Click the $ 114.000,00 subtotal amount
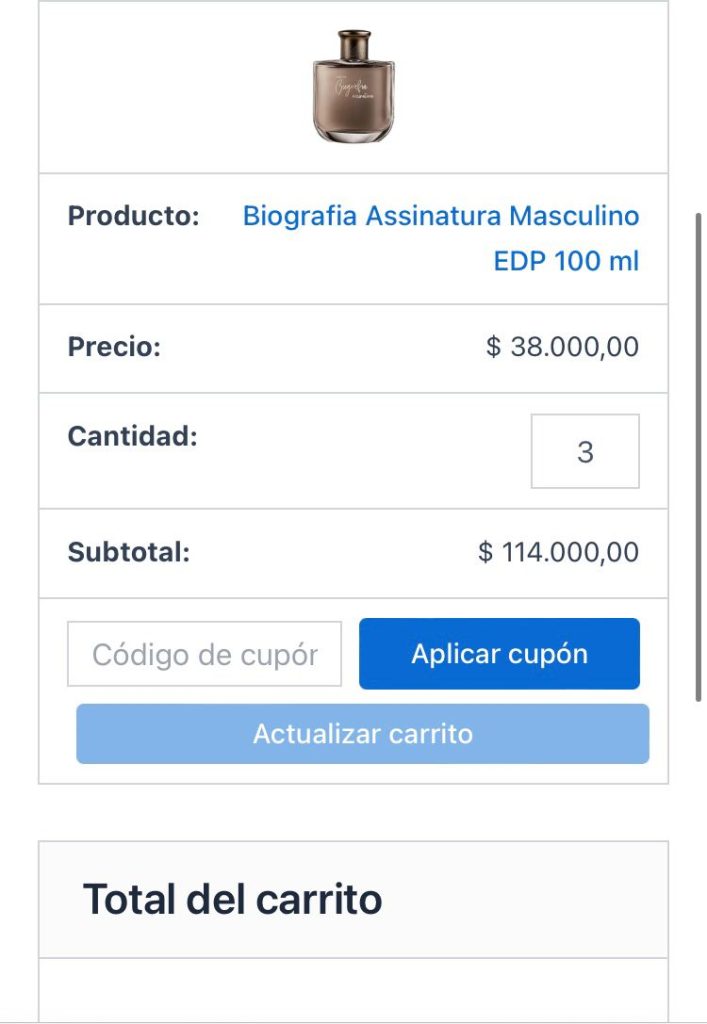This screenshot has height=1024, width=707. [558, 552]
